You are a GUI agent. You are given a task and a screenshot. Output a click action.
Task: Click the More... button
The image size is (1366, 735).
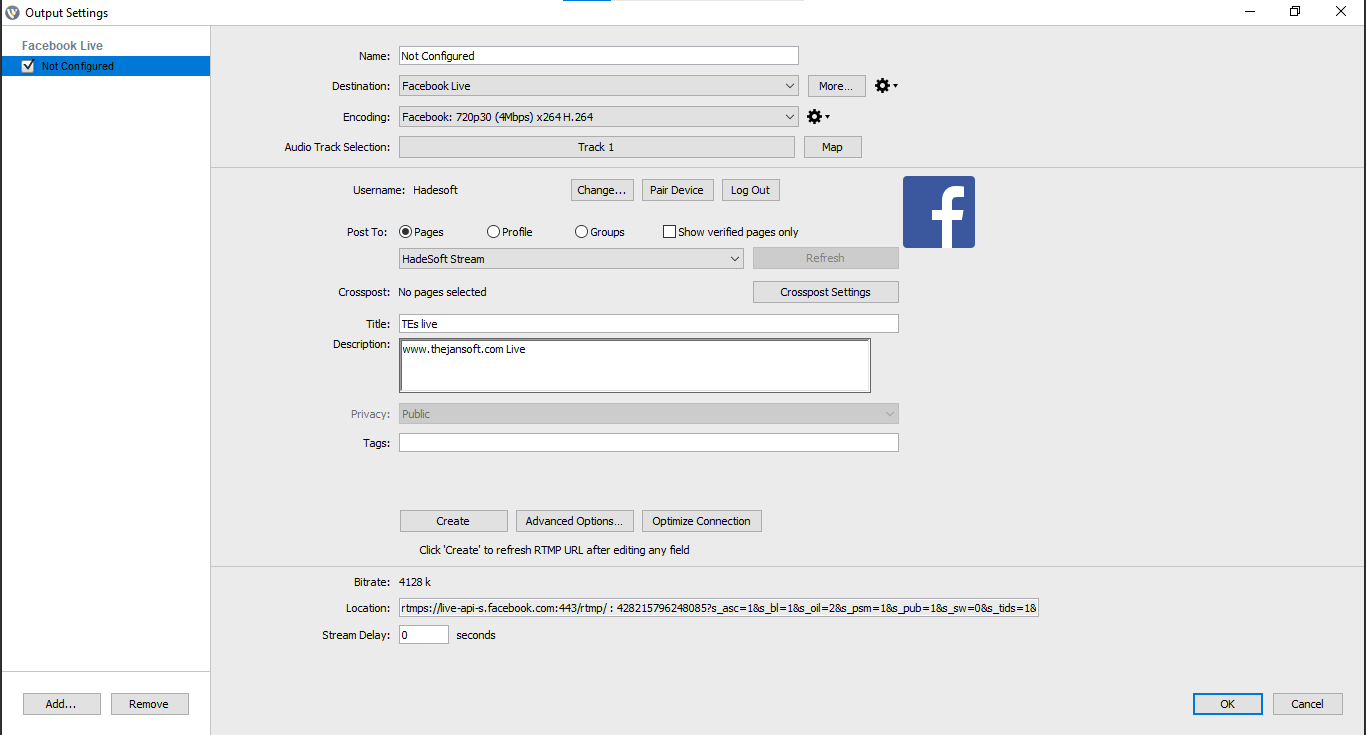pos(836,86)
